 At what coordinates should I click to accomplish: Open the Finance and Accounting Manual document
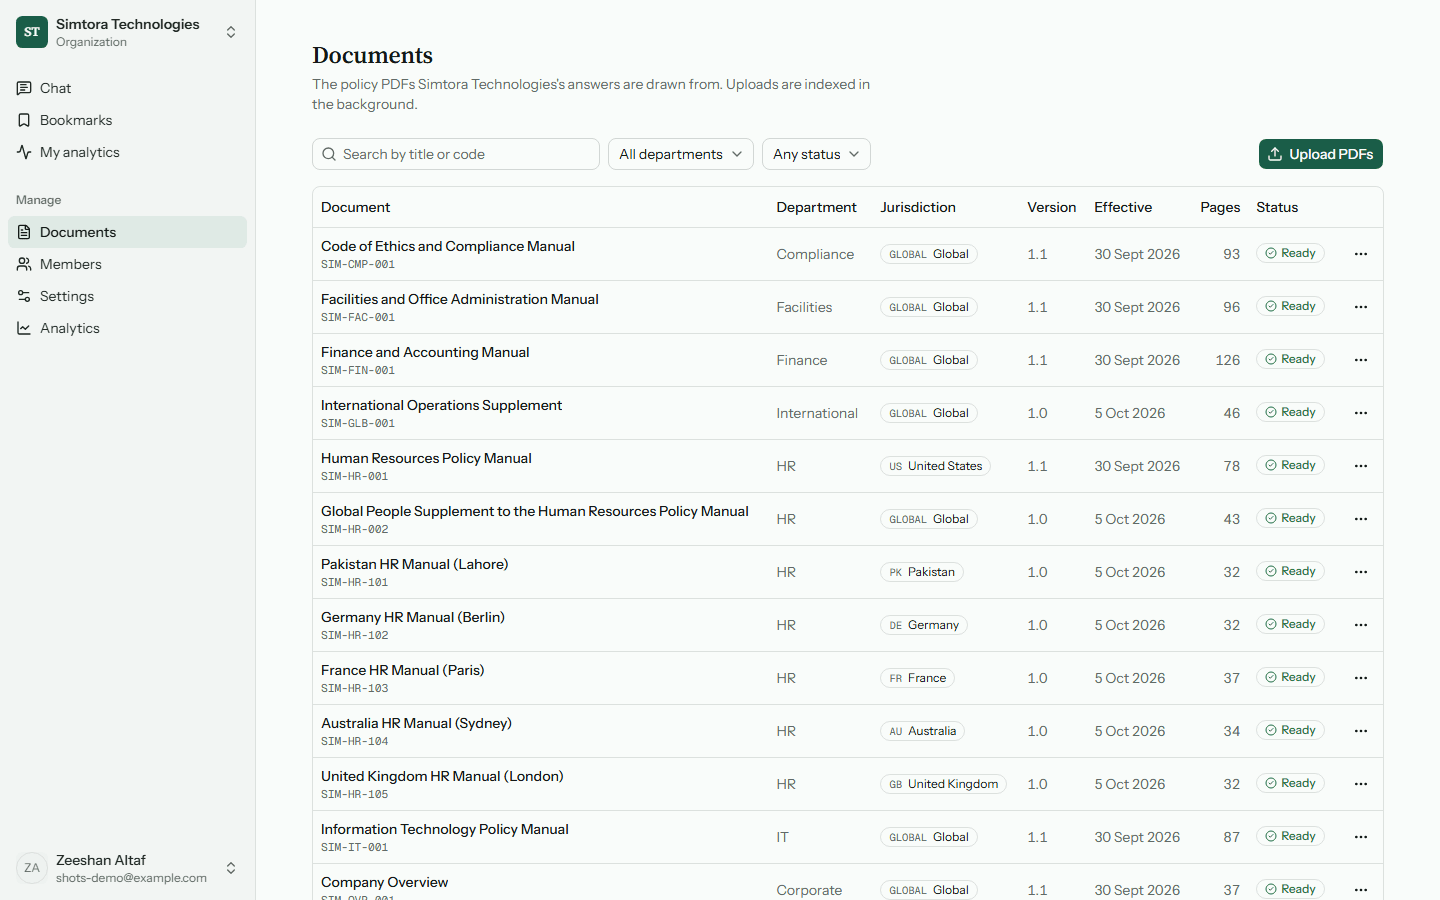pyautogui.click(x=425, y=352)
